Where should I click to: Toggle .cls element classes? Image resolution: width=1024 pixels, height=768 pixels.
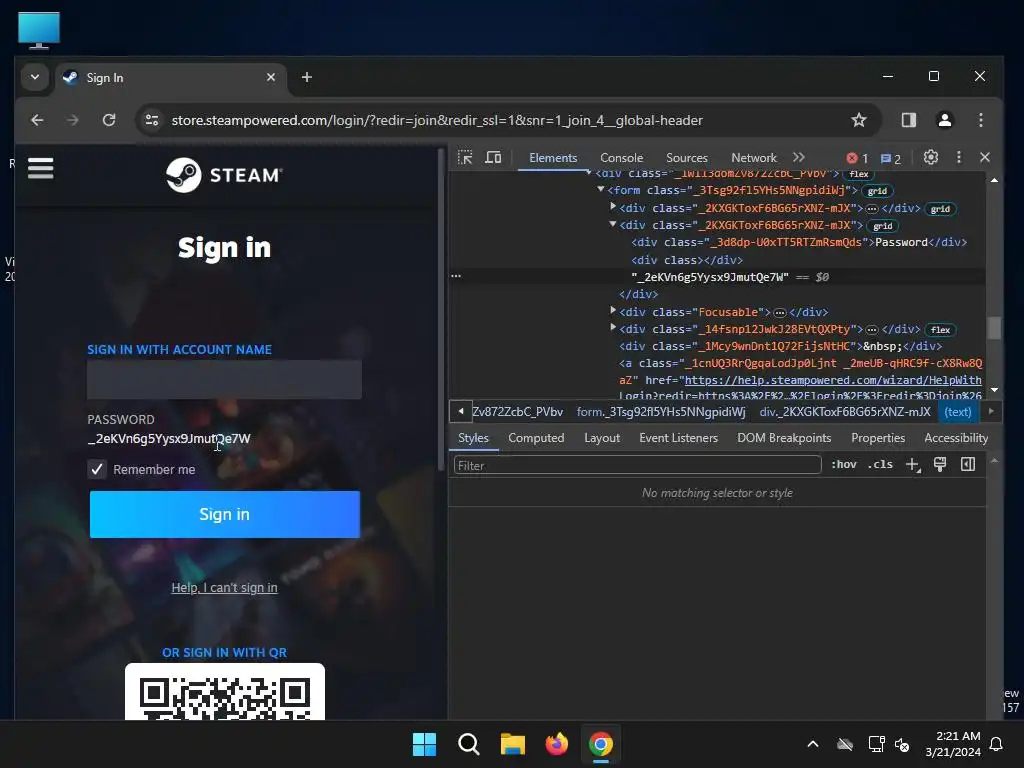[880, 464]
